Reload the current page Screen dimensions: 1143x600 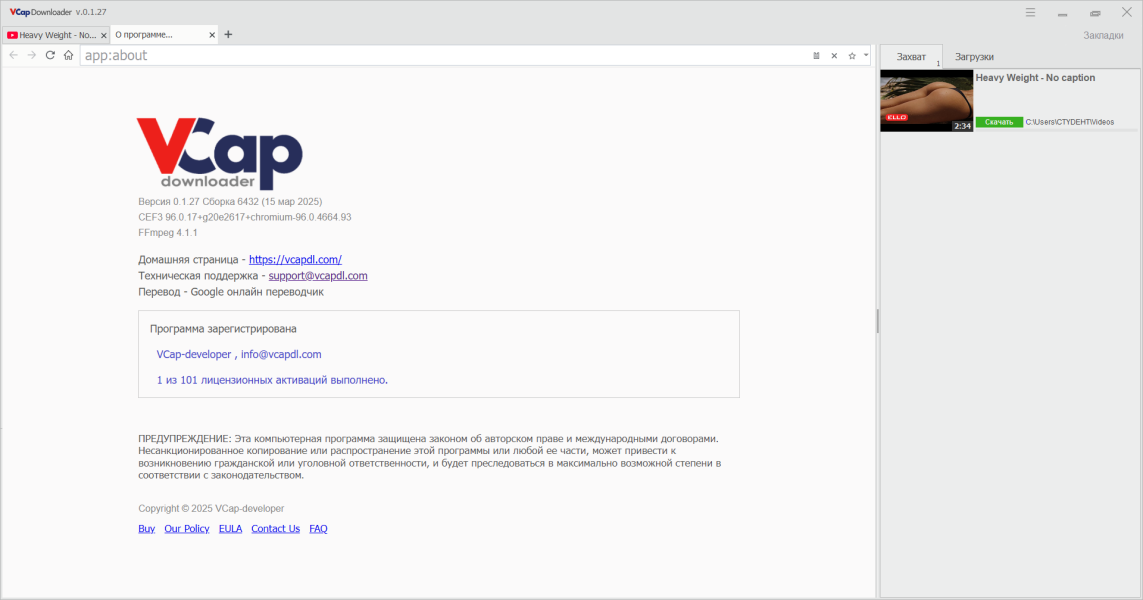(x=50, y=55)
